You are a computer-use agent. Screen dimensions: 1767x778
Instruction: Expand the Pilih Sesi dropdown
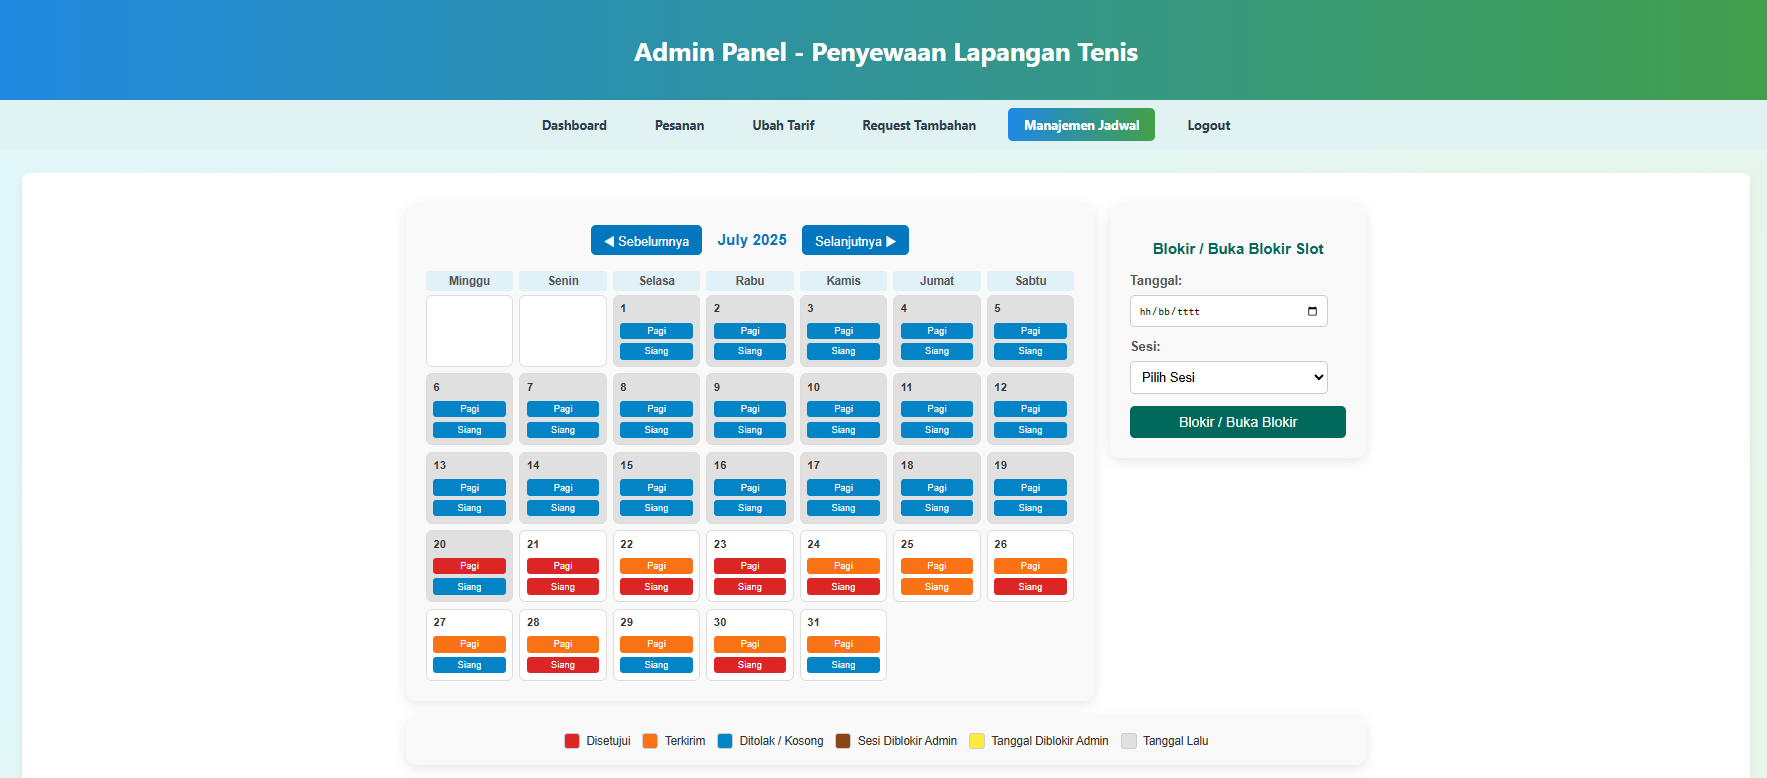[1228, 377]
